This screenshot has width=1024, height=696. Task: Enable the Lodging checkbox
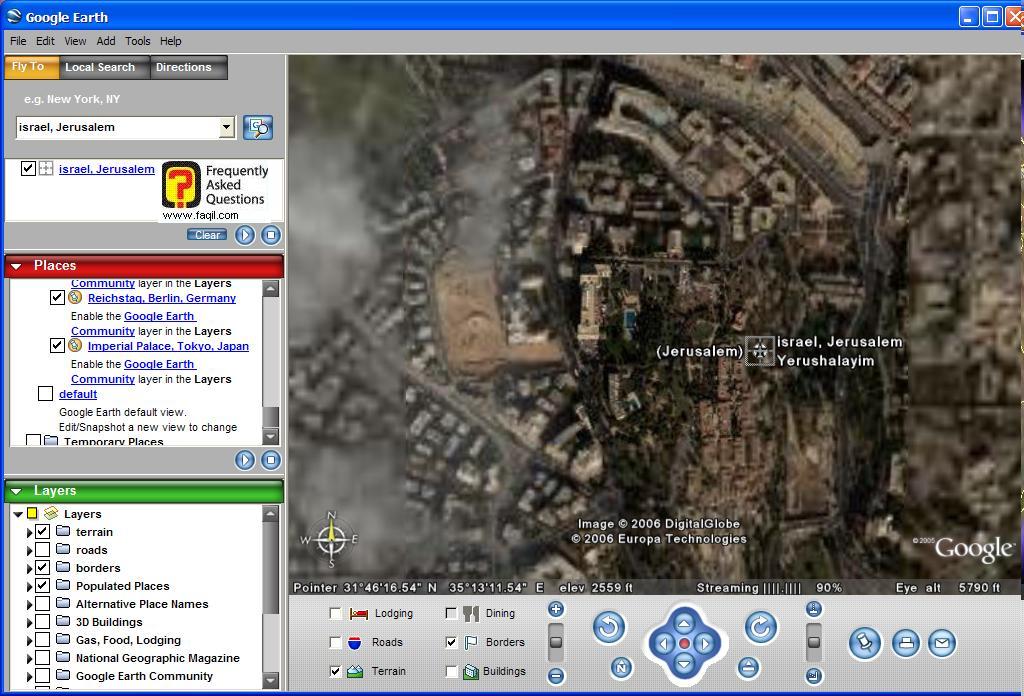(x=336, y=613)
